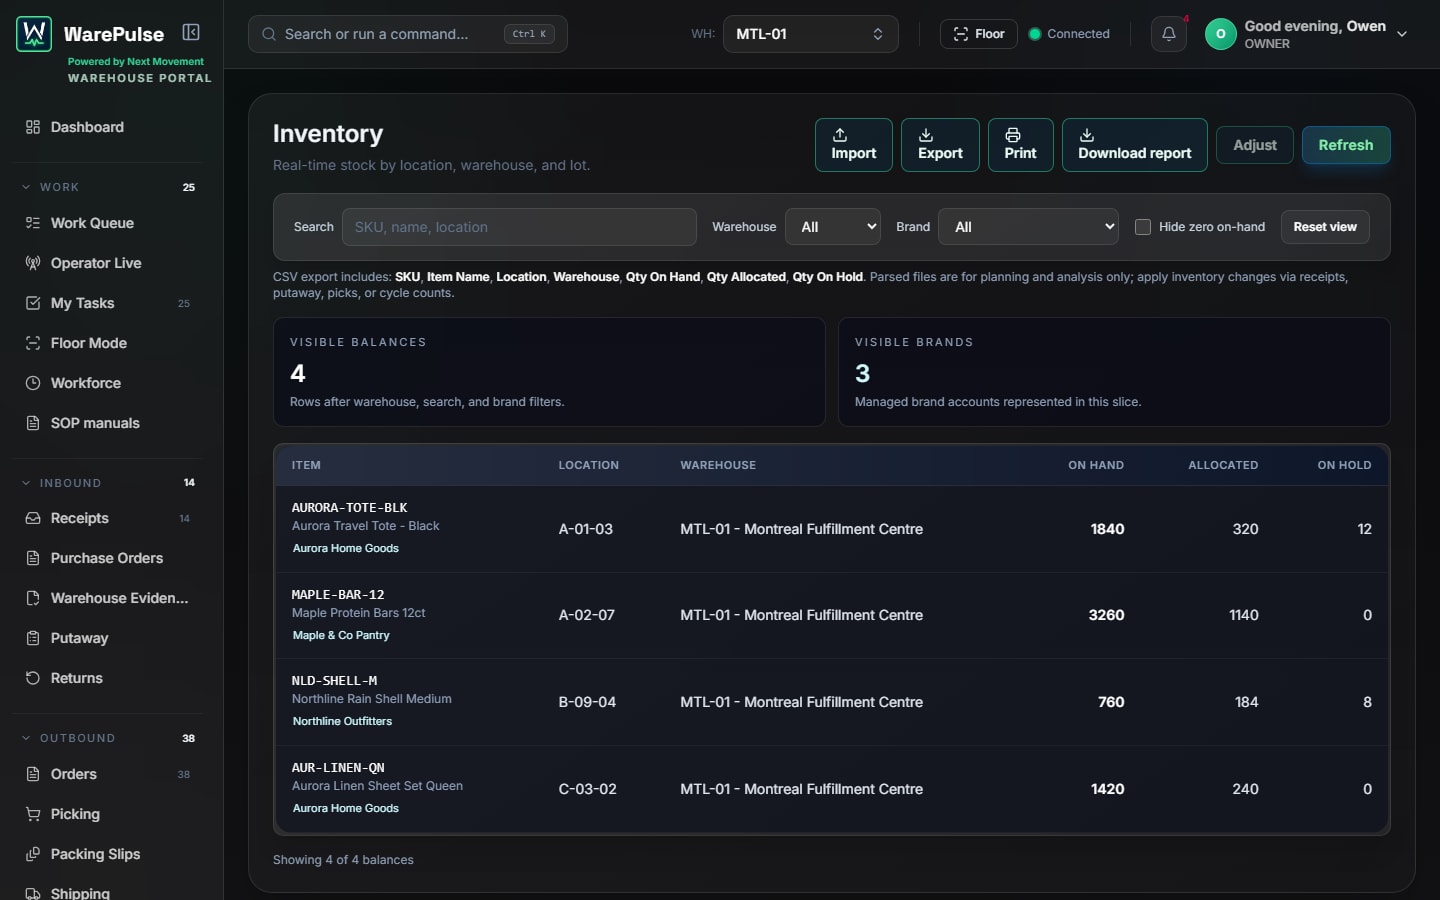The height and width of the screenshot is (900, 1440).
Task: Click the Orders document icon
Action: [33, 774]
